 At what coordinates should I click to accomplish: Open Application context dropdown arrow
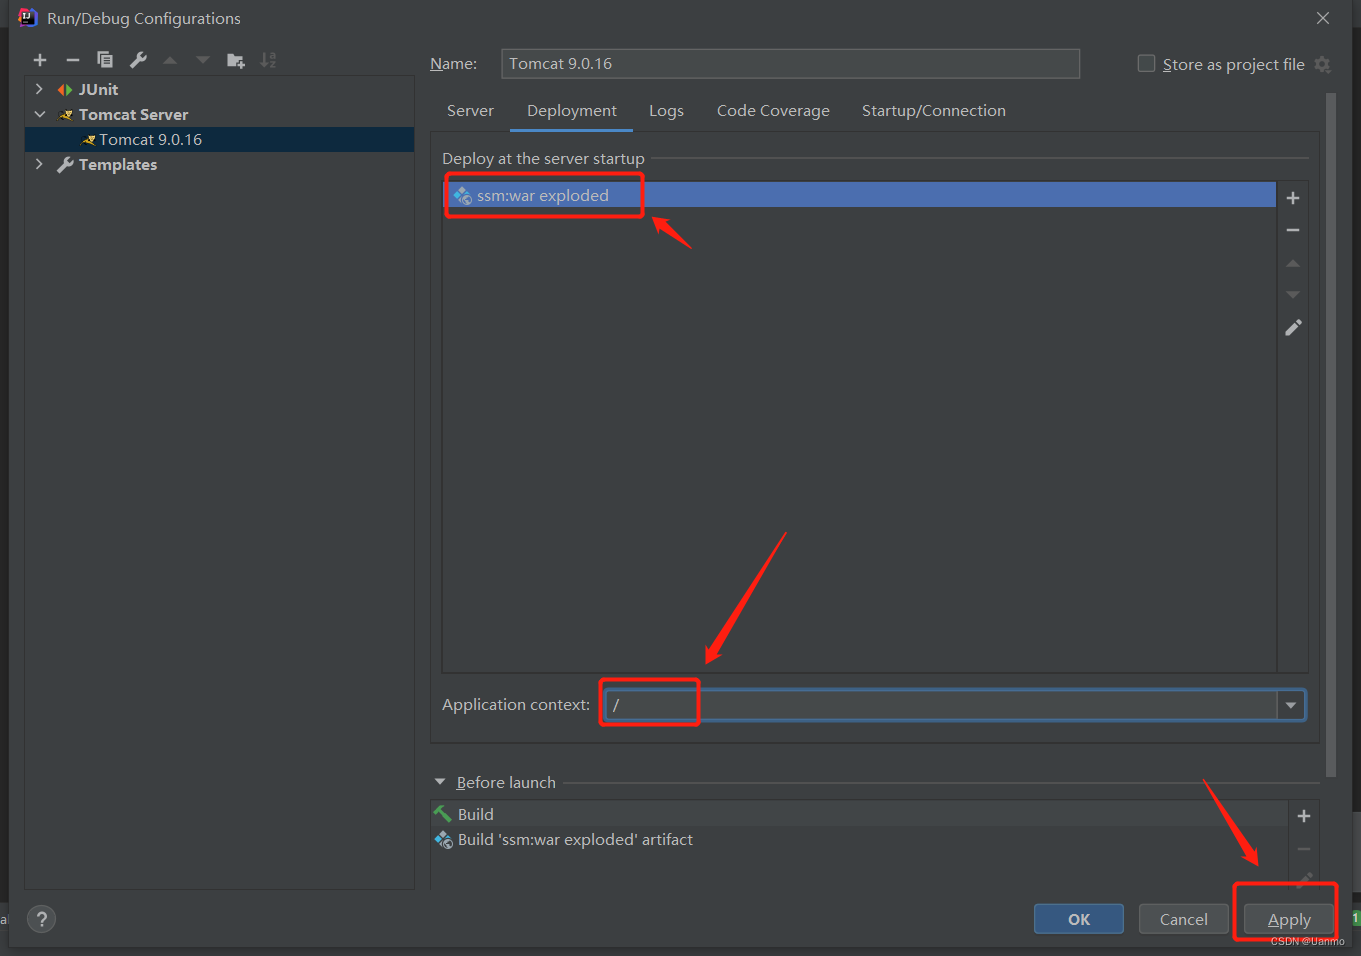pos(1290,705)
